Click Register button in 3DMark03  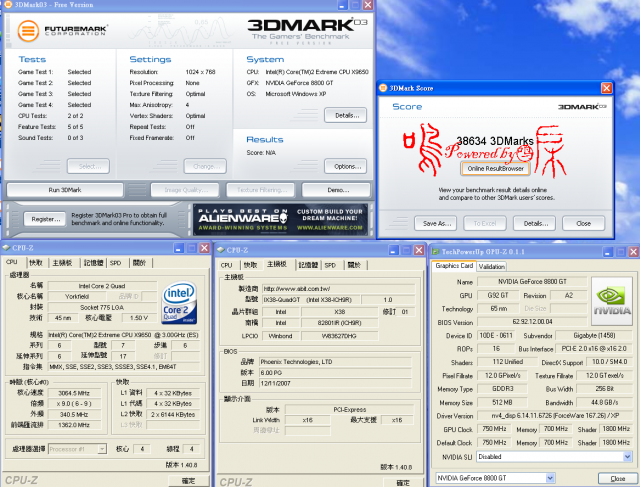coord(45,219)
